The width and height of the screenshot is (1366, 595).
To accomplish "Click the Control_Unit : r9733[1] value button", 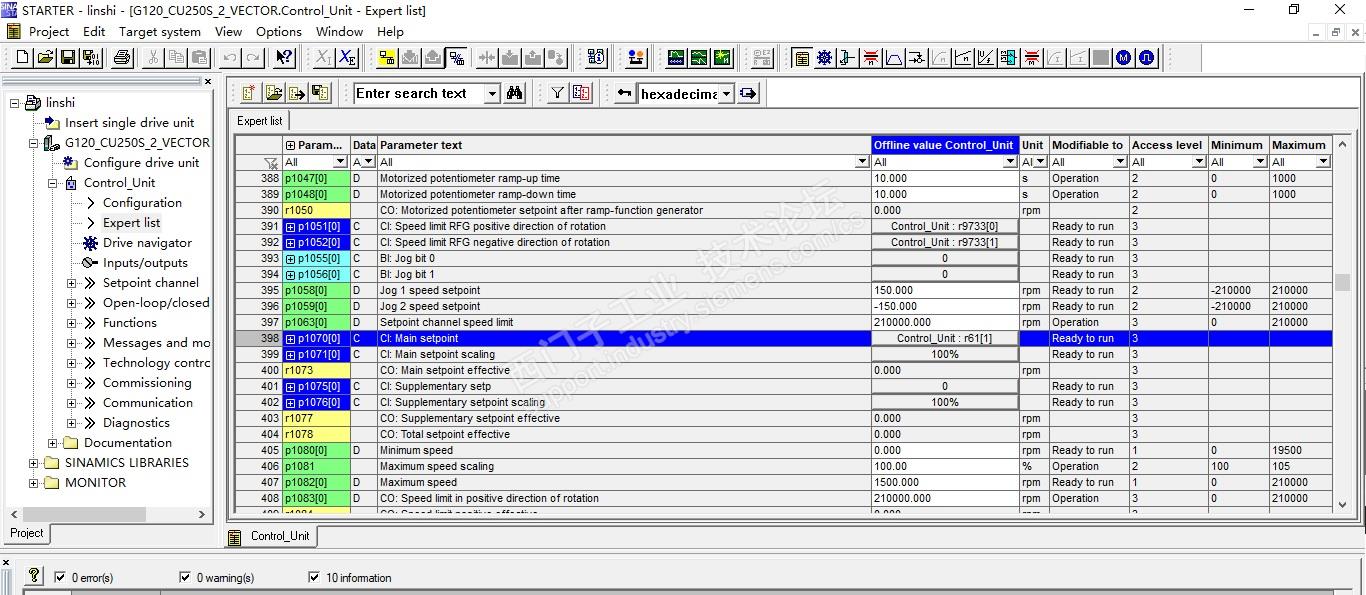I will coord(945,243).
